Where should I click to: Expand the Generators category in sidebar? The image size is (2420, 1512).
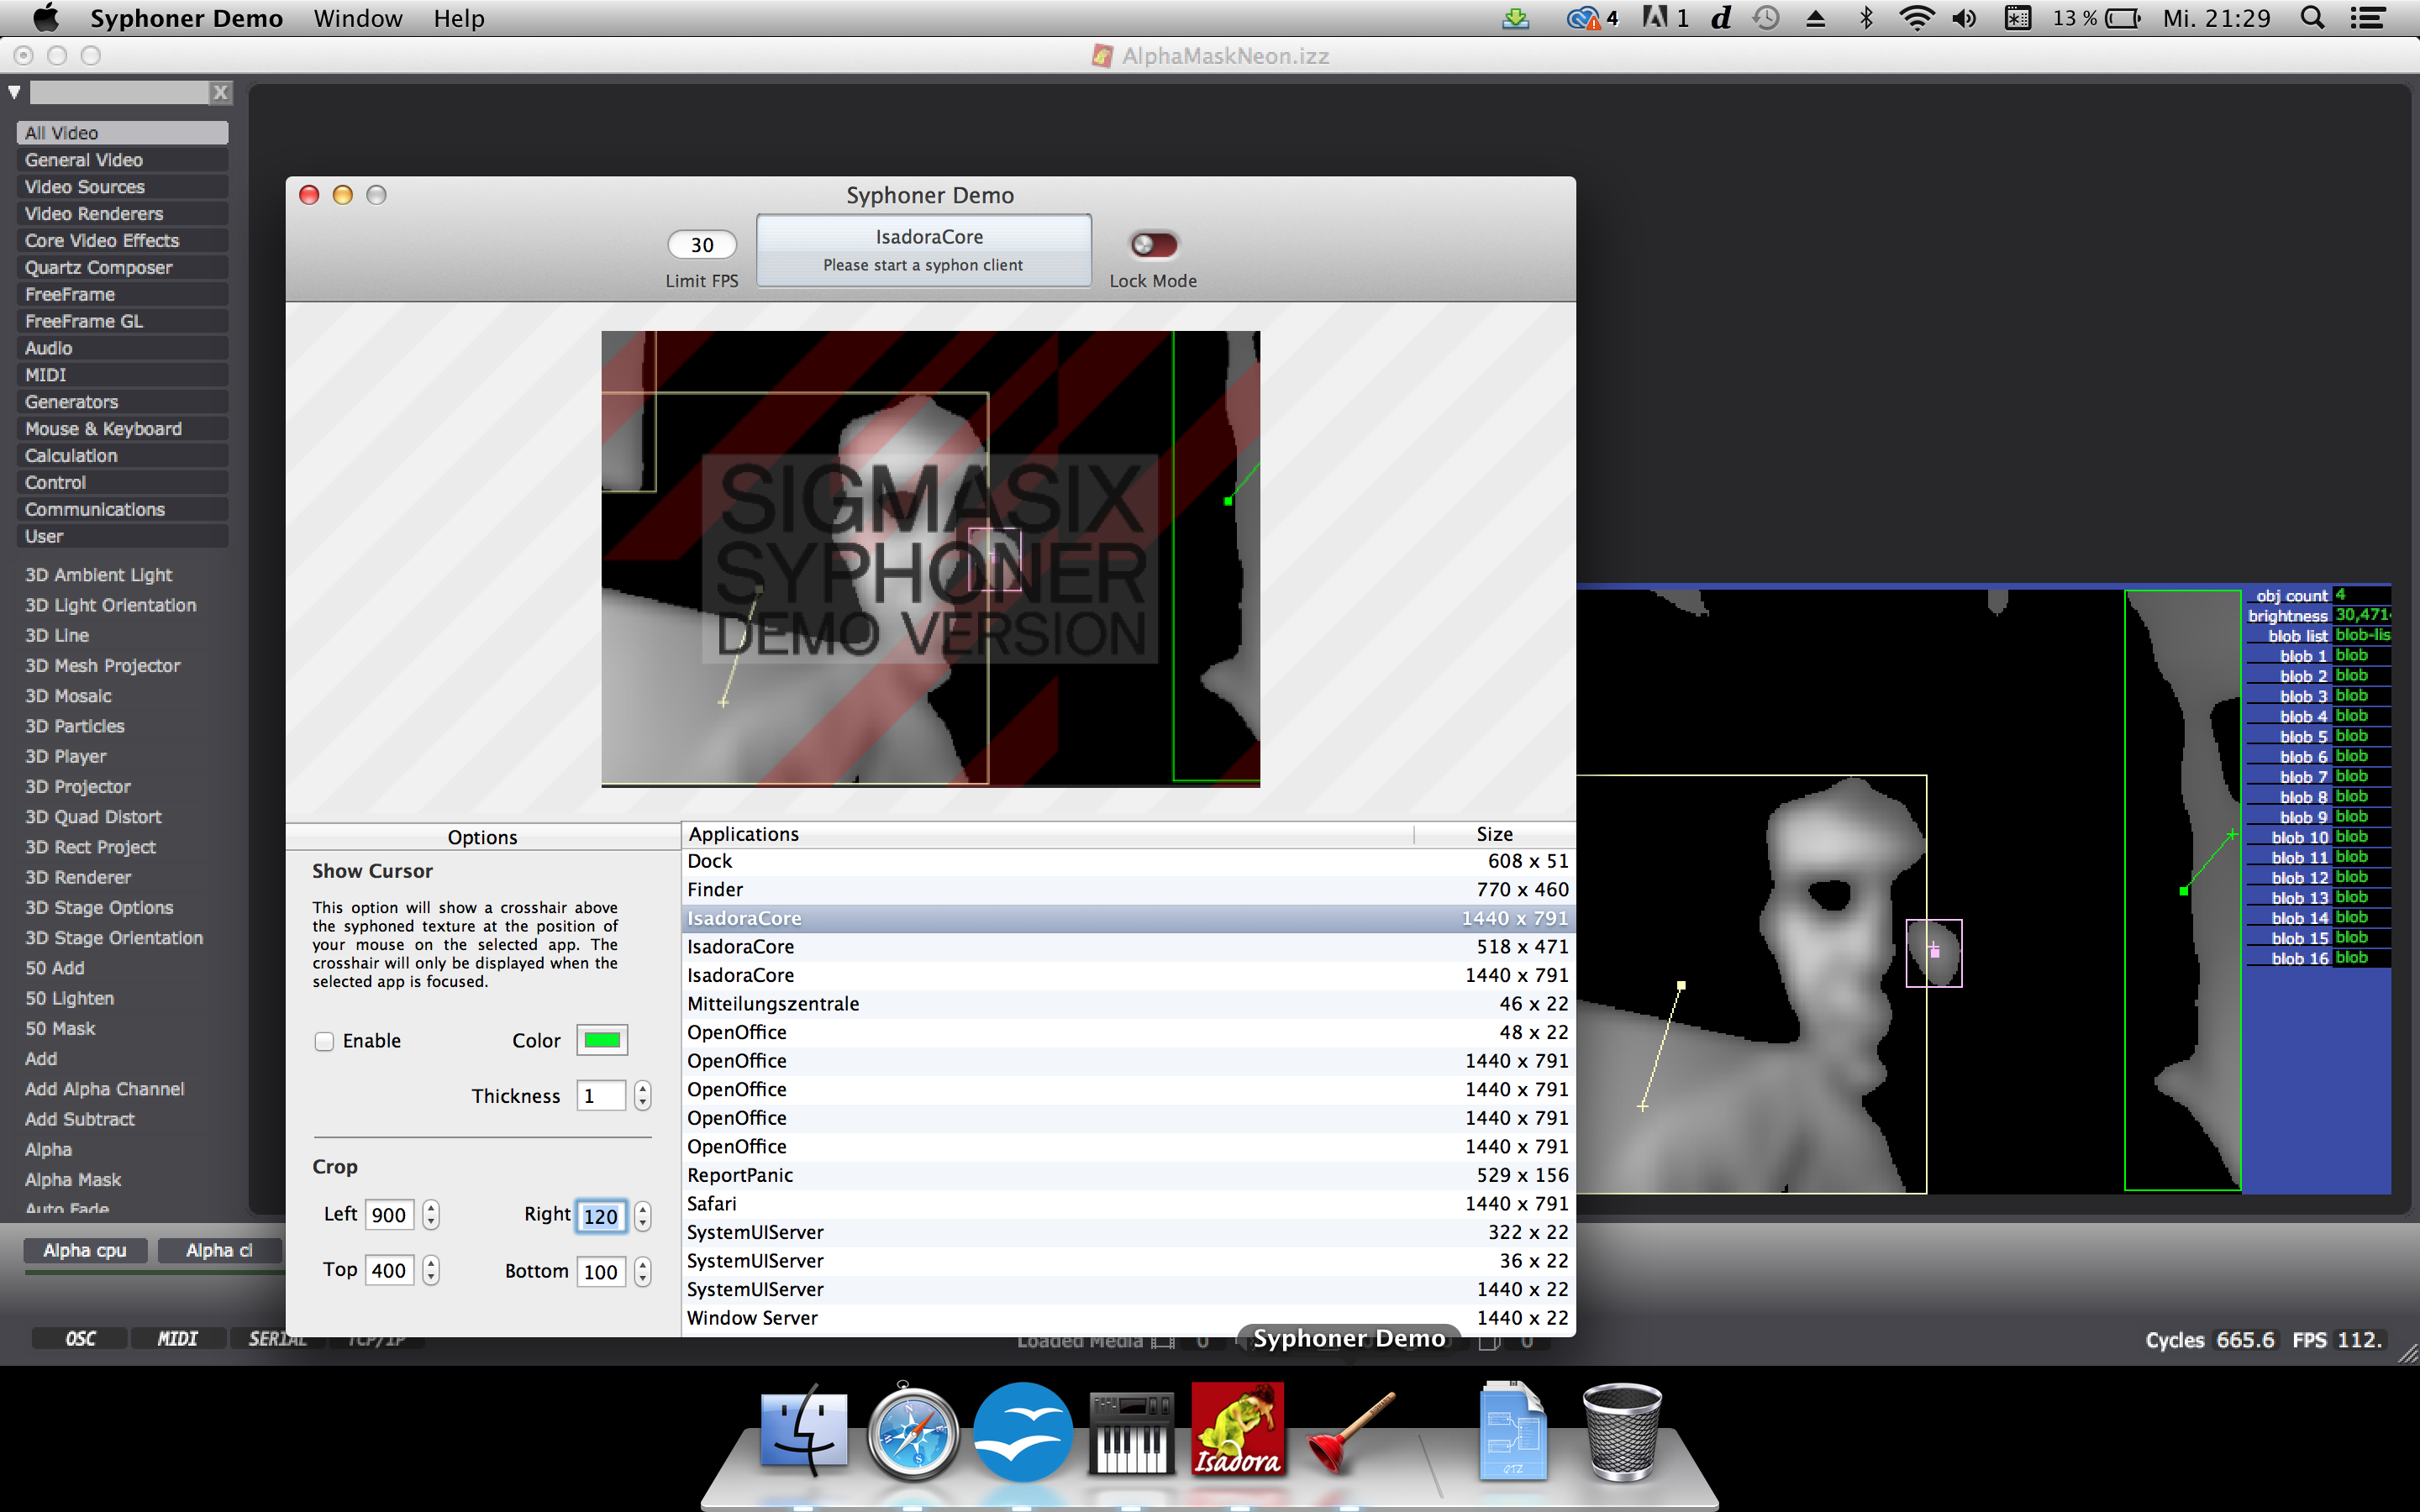click(70, 401)
